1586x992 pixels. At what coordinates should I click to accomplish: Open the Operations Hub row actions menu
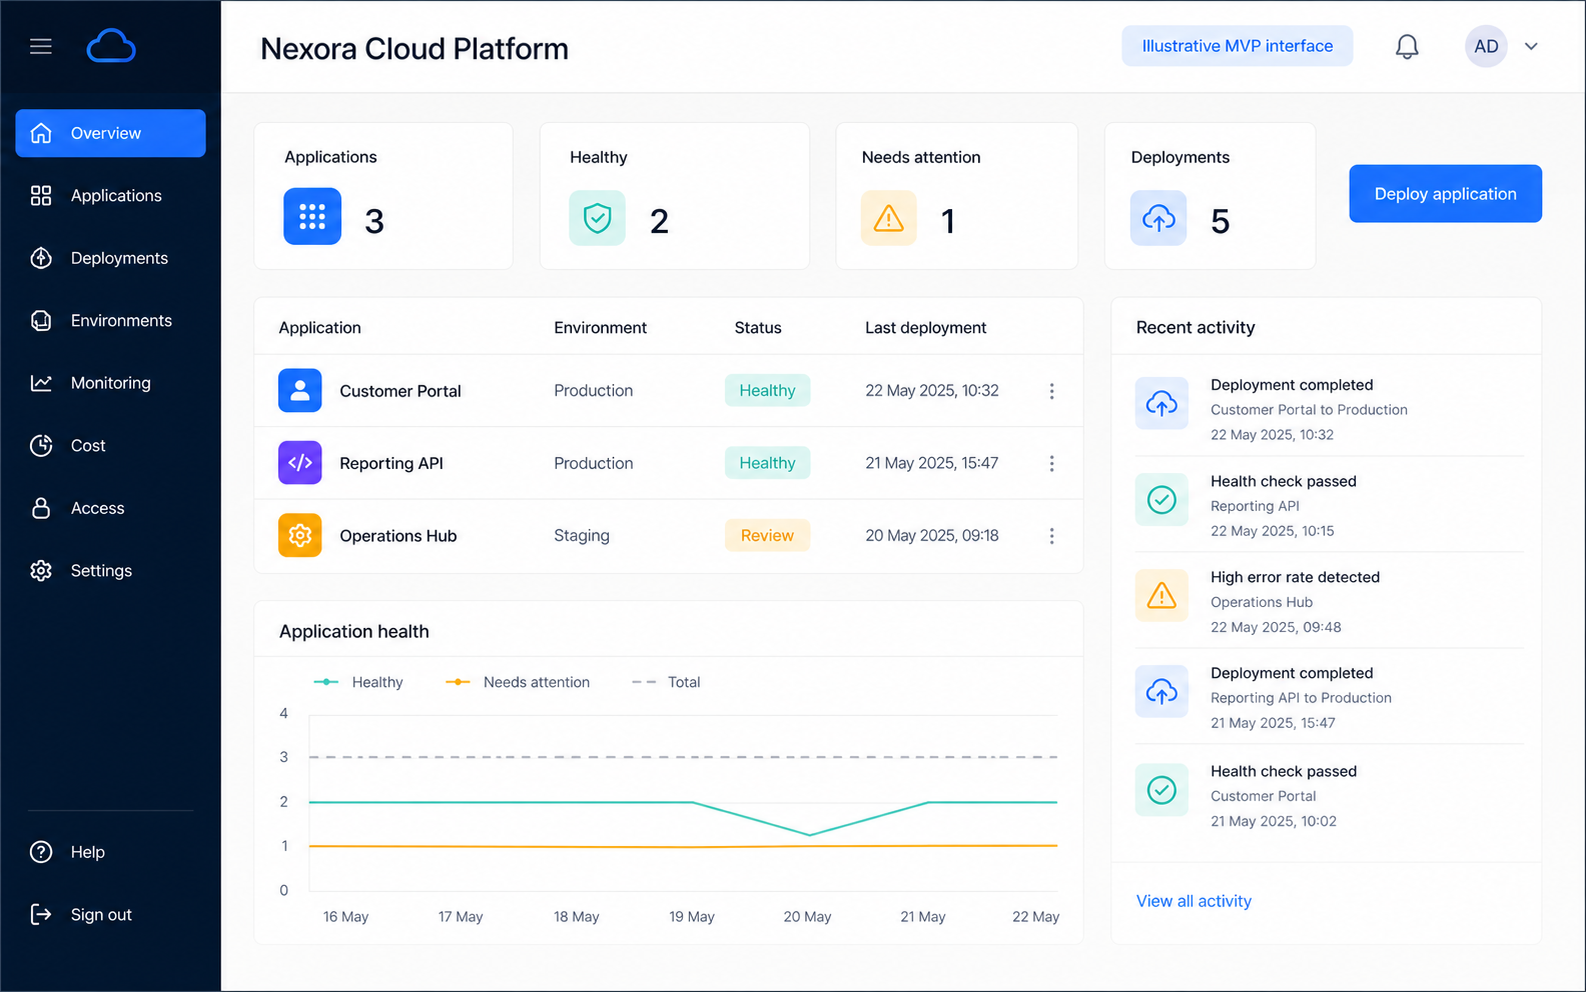pos(1052,536)
